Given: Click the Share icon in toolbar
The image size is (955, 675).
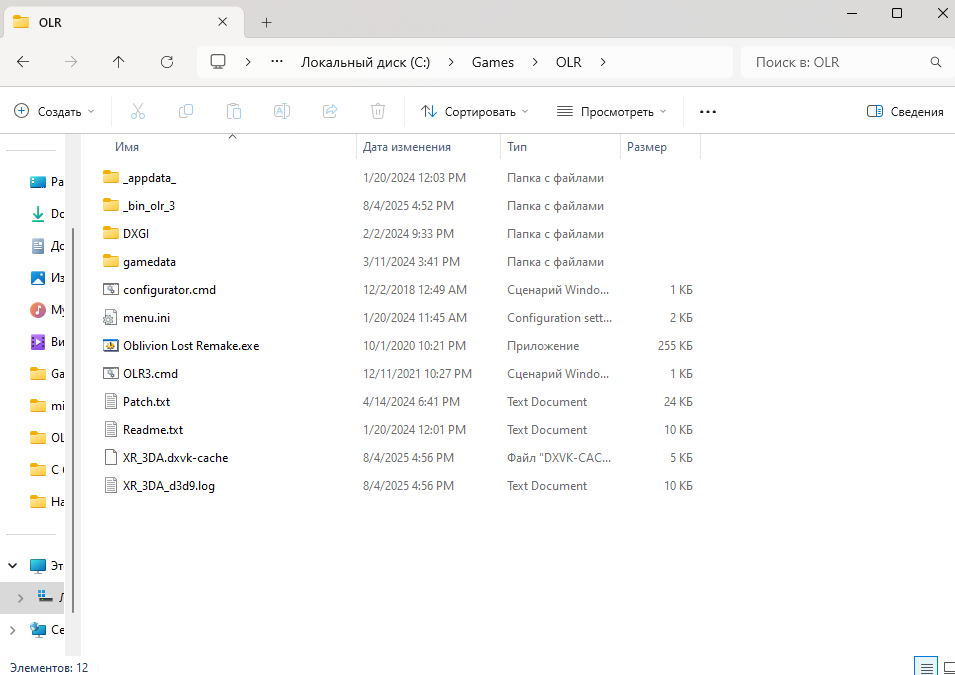Looking at the screenshot, I should 330,111.
